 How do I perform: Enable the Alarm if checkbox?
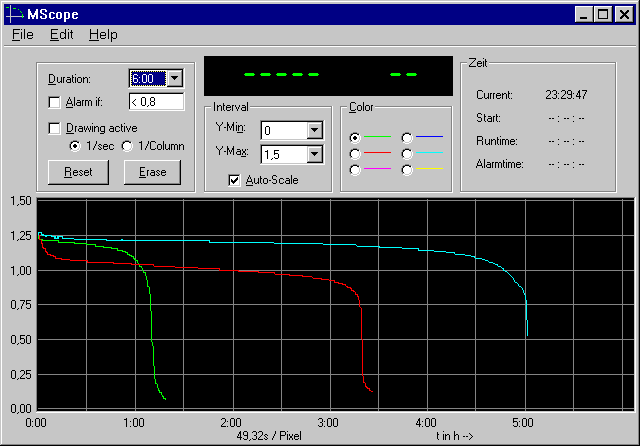[x=54, y=102]
